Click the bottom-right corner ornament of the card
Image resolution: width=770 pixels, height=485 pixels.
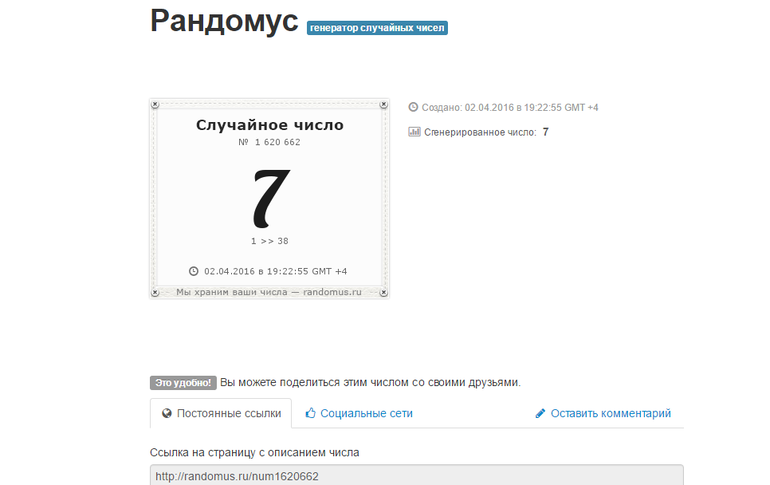pos(384,292)
